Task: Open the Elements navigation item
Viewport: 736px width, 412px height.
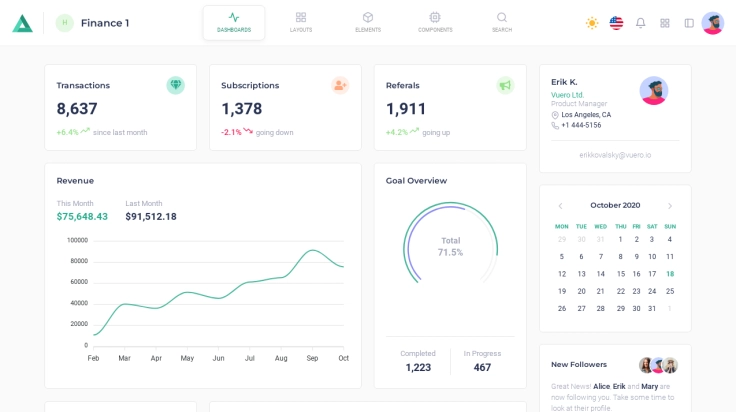Action: pos(368,22)
